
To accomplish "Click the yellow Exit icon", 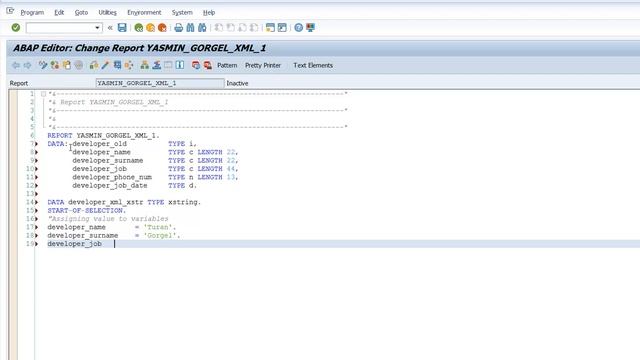I will point(150,27).
